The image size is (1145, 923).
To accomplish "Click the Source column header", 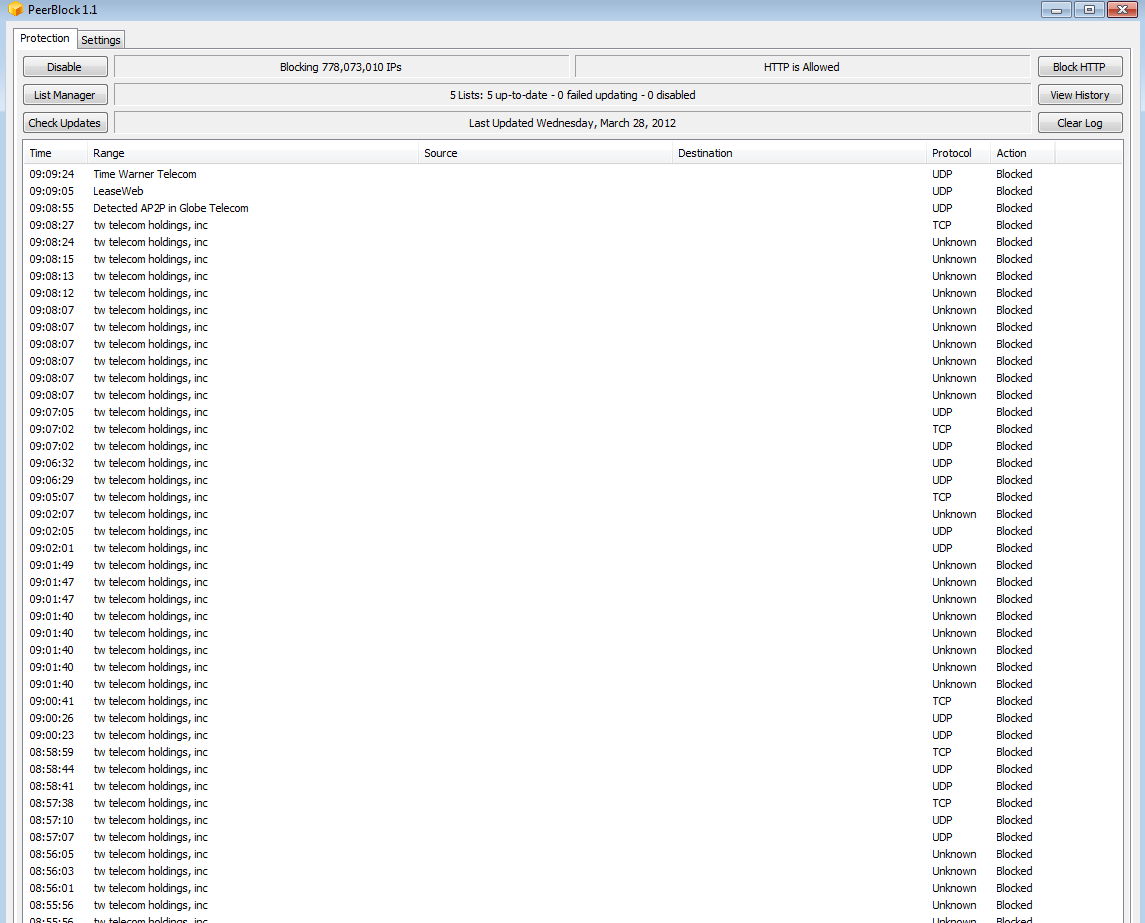I will click(x=545, y=153).
